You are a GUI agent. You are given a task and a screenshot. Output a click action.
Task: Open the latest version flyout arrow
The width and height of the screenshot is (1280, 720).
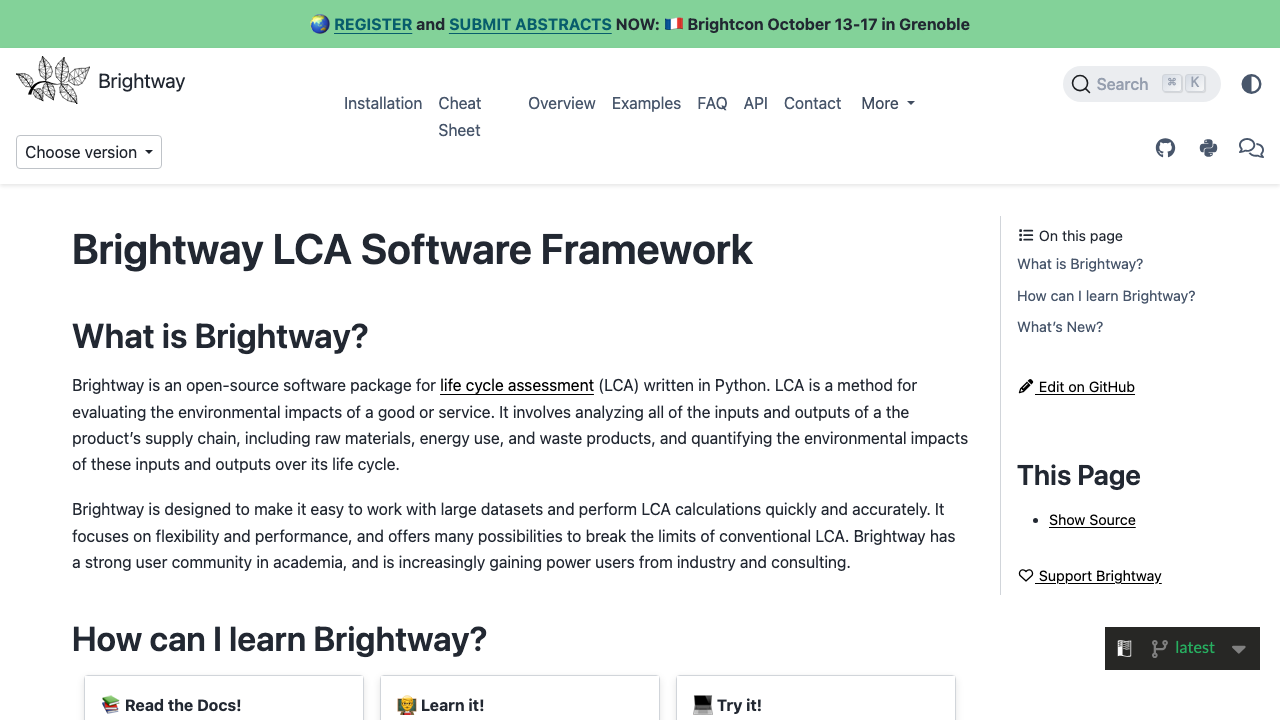(1239, 648)
